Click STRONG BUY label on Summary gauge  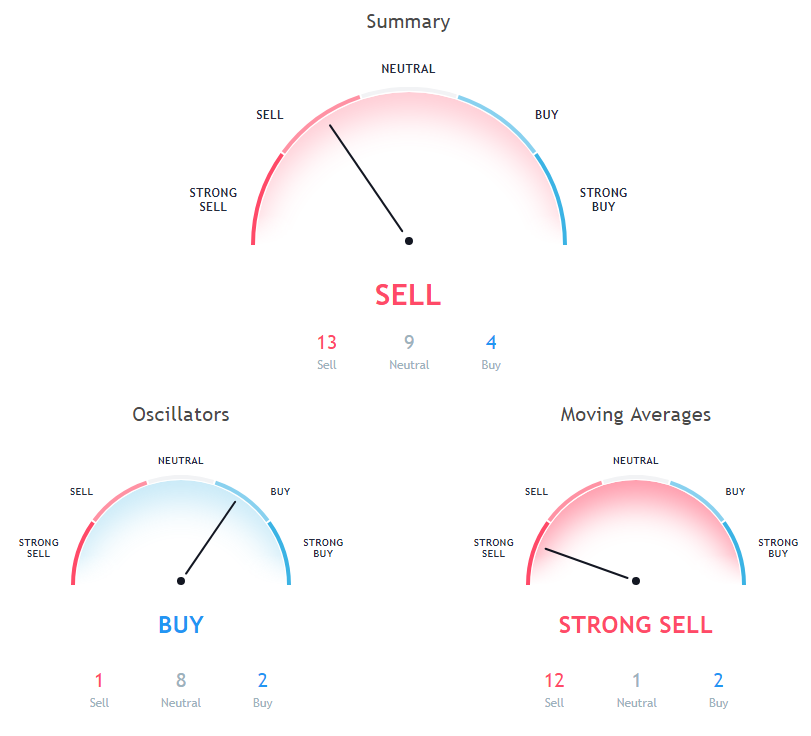pyautogui.click(x=603, y=200)
